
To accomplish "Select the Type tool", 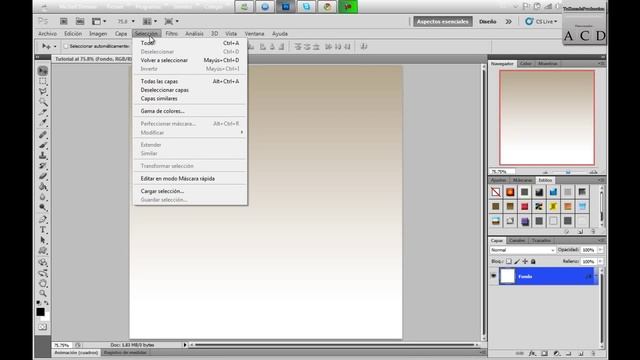I will (x=43, y=230).
